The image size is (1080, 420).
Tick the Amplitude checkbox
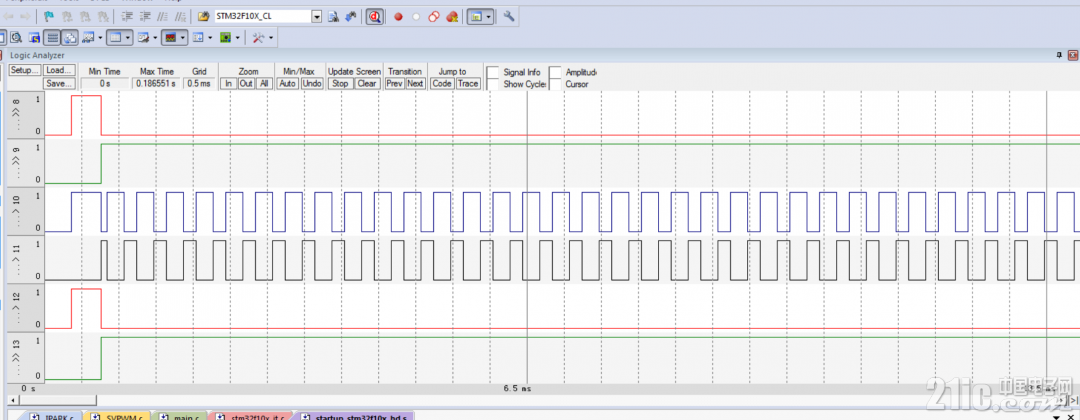click(555, 72)
